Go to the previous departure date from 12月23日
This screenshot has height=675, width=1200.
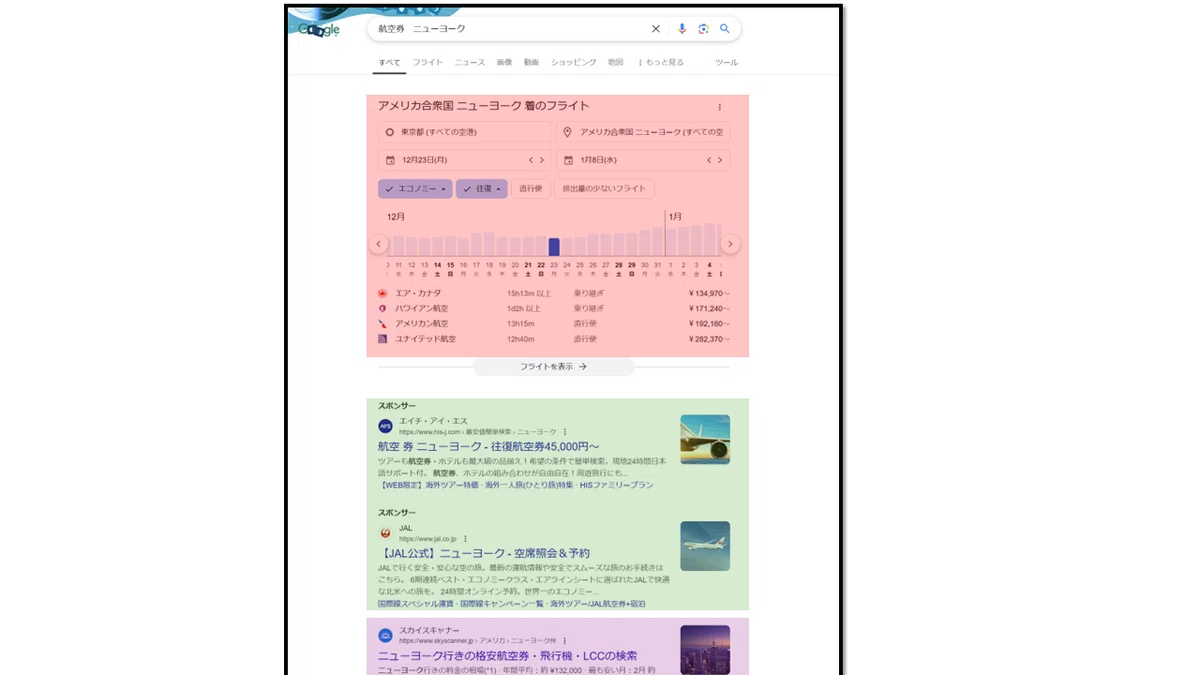(x=532, y=160)
